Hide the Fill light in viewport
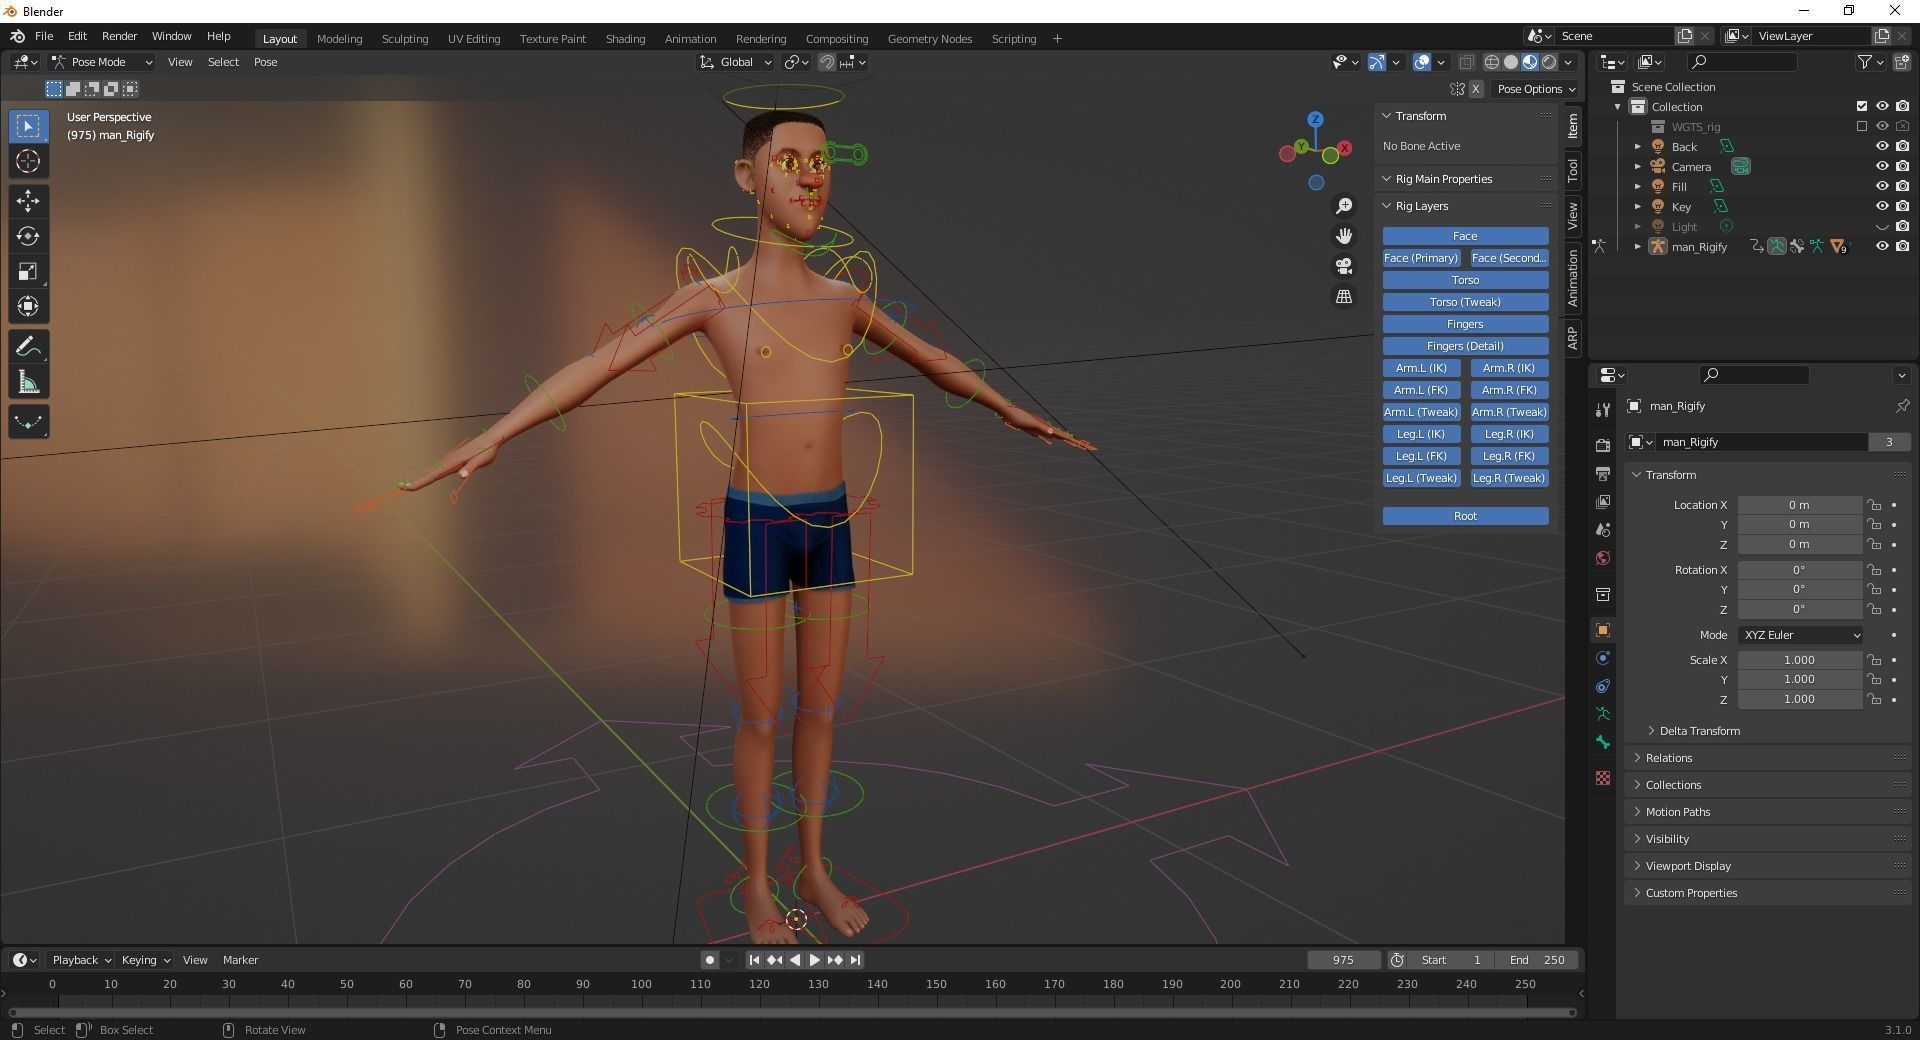The height and width of the screenshot is (1040, 1920). [x=1881, y=186]
